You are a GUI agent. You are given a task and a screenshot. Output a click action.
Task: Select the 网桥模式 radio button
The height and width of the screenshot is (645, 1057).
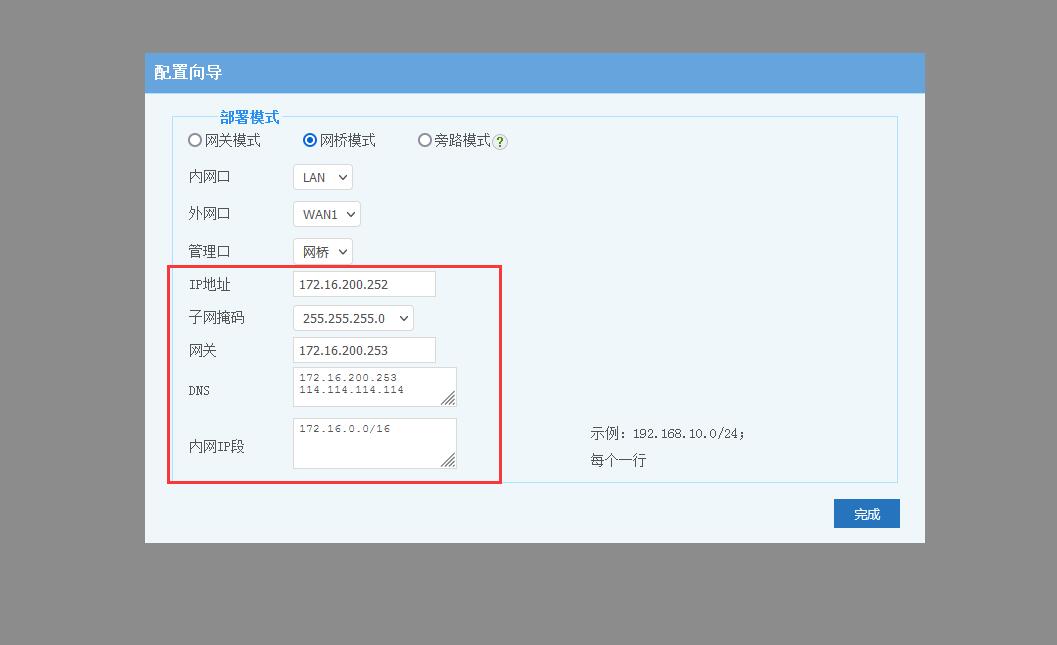[310, 141]
